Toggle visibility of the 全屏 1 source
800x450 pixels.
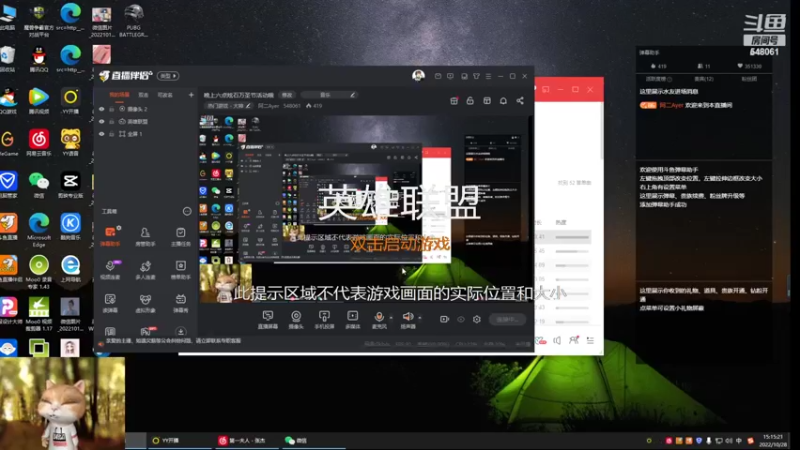point(102,134)
